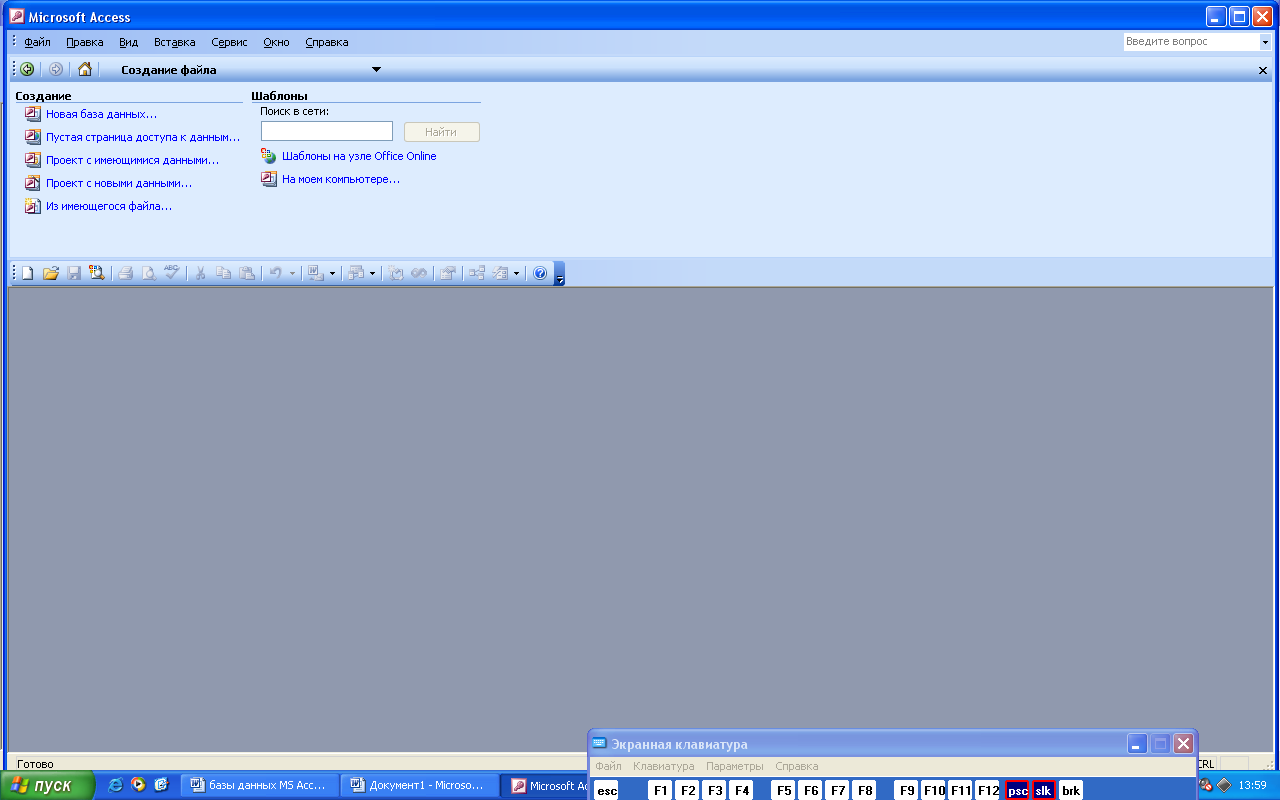Click the green Back arrow in task pane

(27, 69)
